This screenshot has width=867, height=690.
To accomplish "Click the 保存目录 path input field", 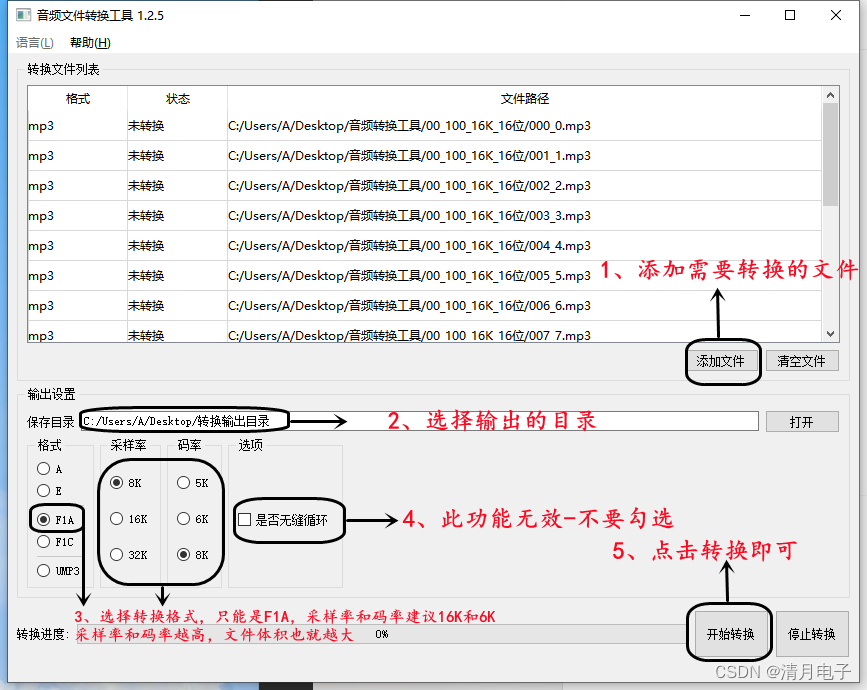I will tap(420, 421).
